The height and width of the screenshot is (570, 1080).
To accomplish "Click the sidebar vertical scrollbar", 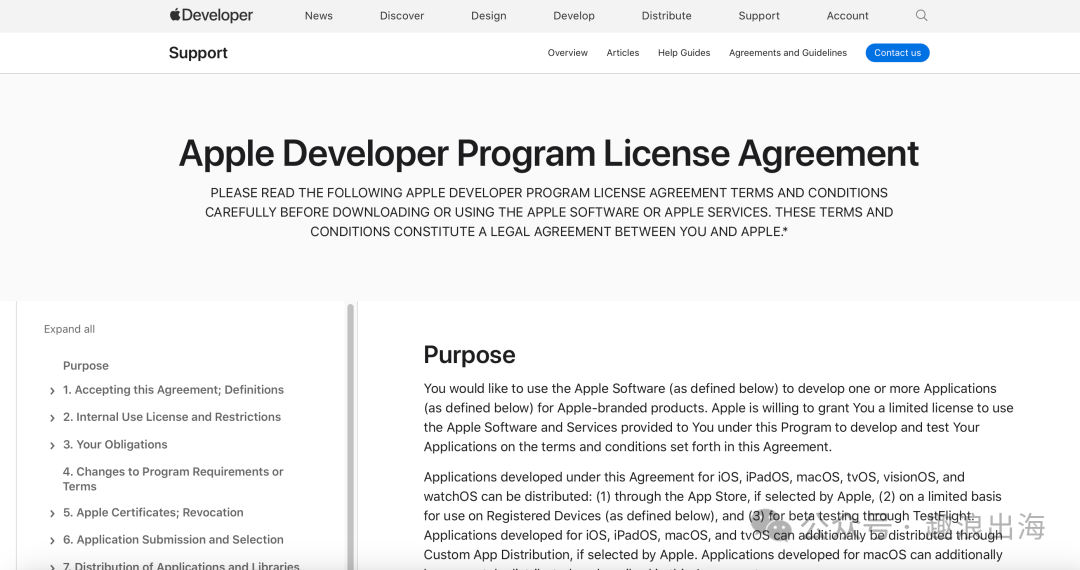I will pos(350,435).
